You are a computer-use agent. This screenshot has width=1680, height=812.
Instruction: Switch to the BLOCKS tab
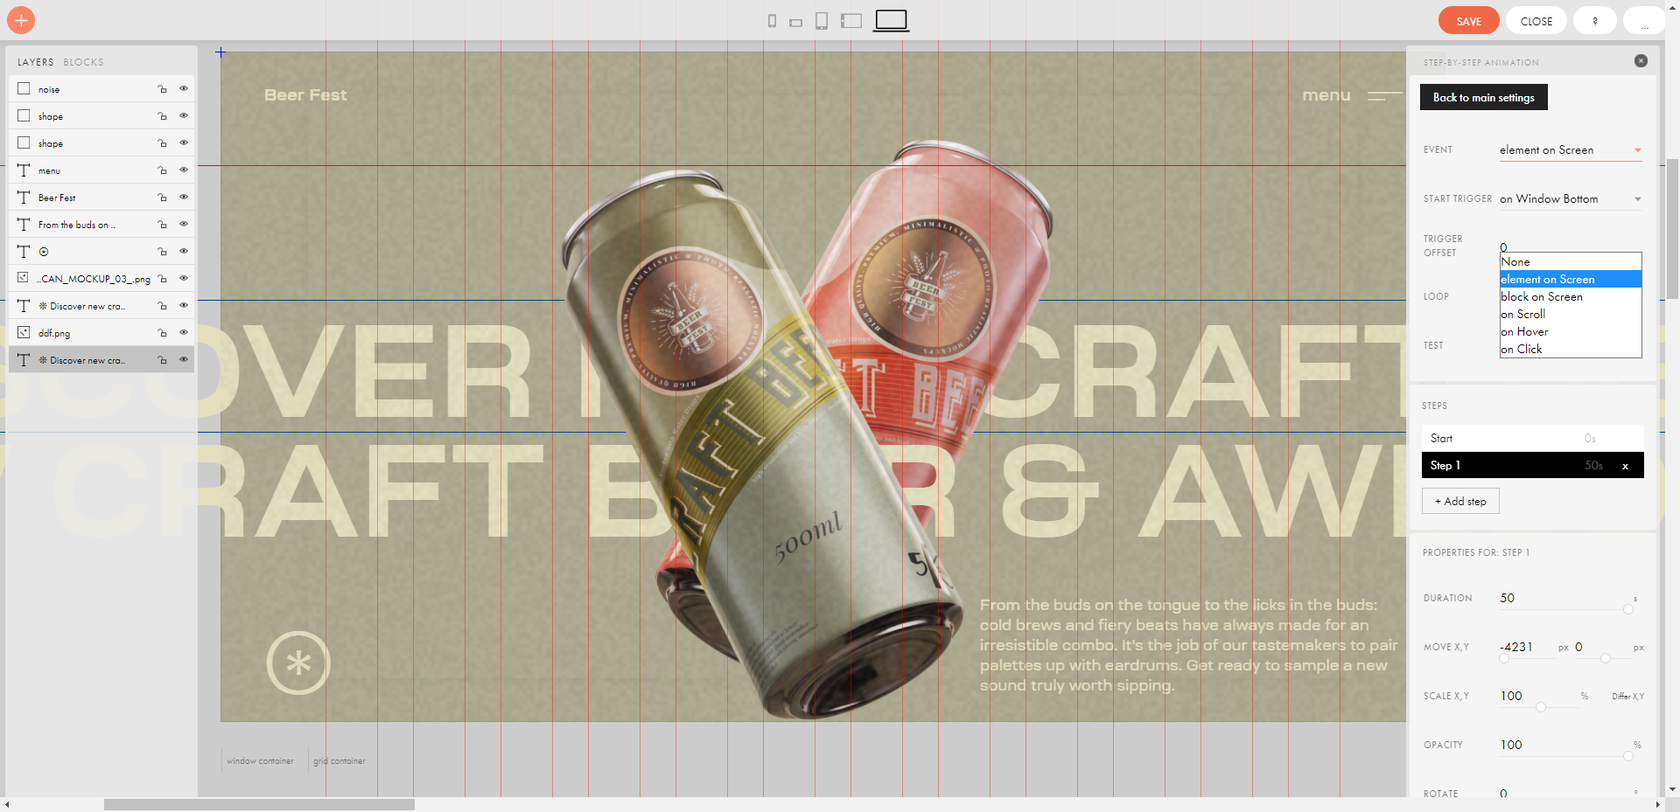coord(83,62)
